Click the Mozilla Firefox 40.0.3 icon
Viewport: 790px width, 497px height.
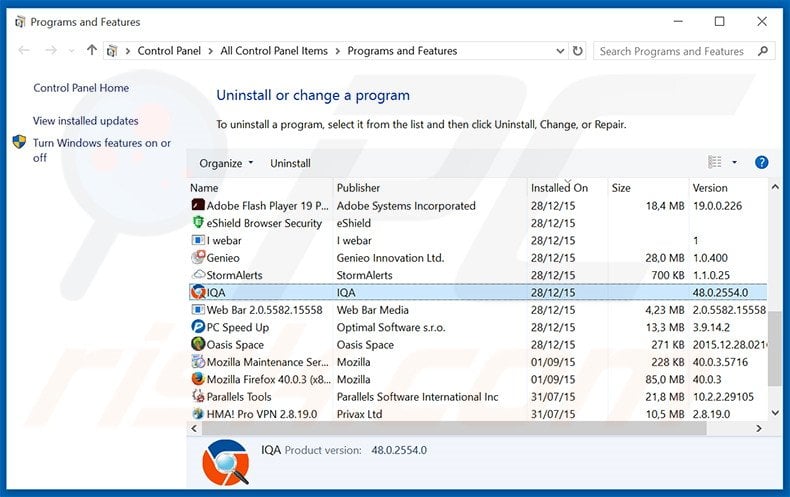[198, 379]
